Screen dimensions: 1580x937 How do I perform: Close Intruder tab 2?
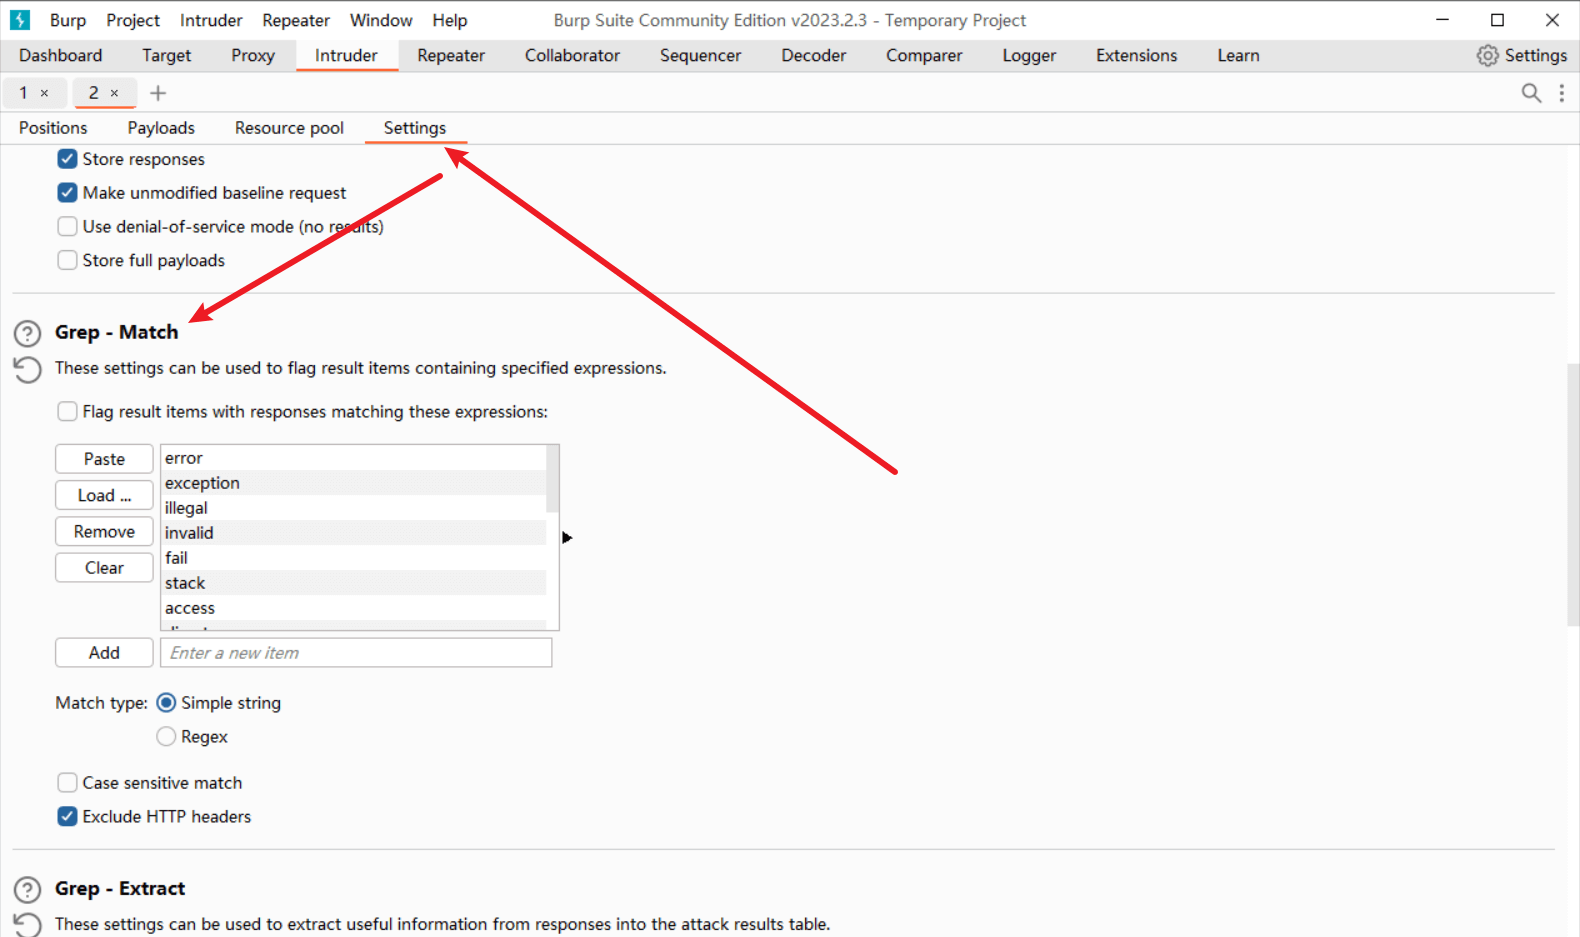pos(114,93)
